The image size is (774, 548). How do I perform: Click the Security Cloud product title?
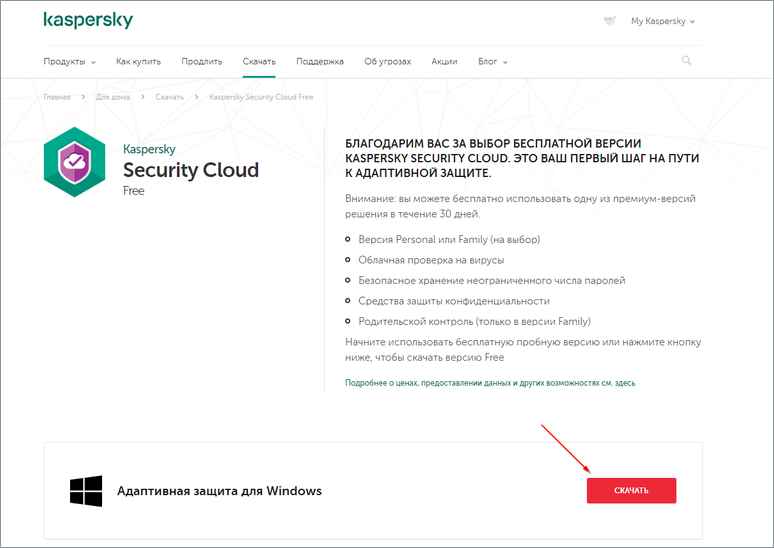point(191,170)
